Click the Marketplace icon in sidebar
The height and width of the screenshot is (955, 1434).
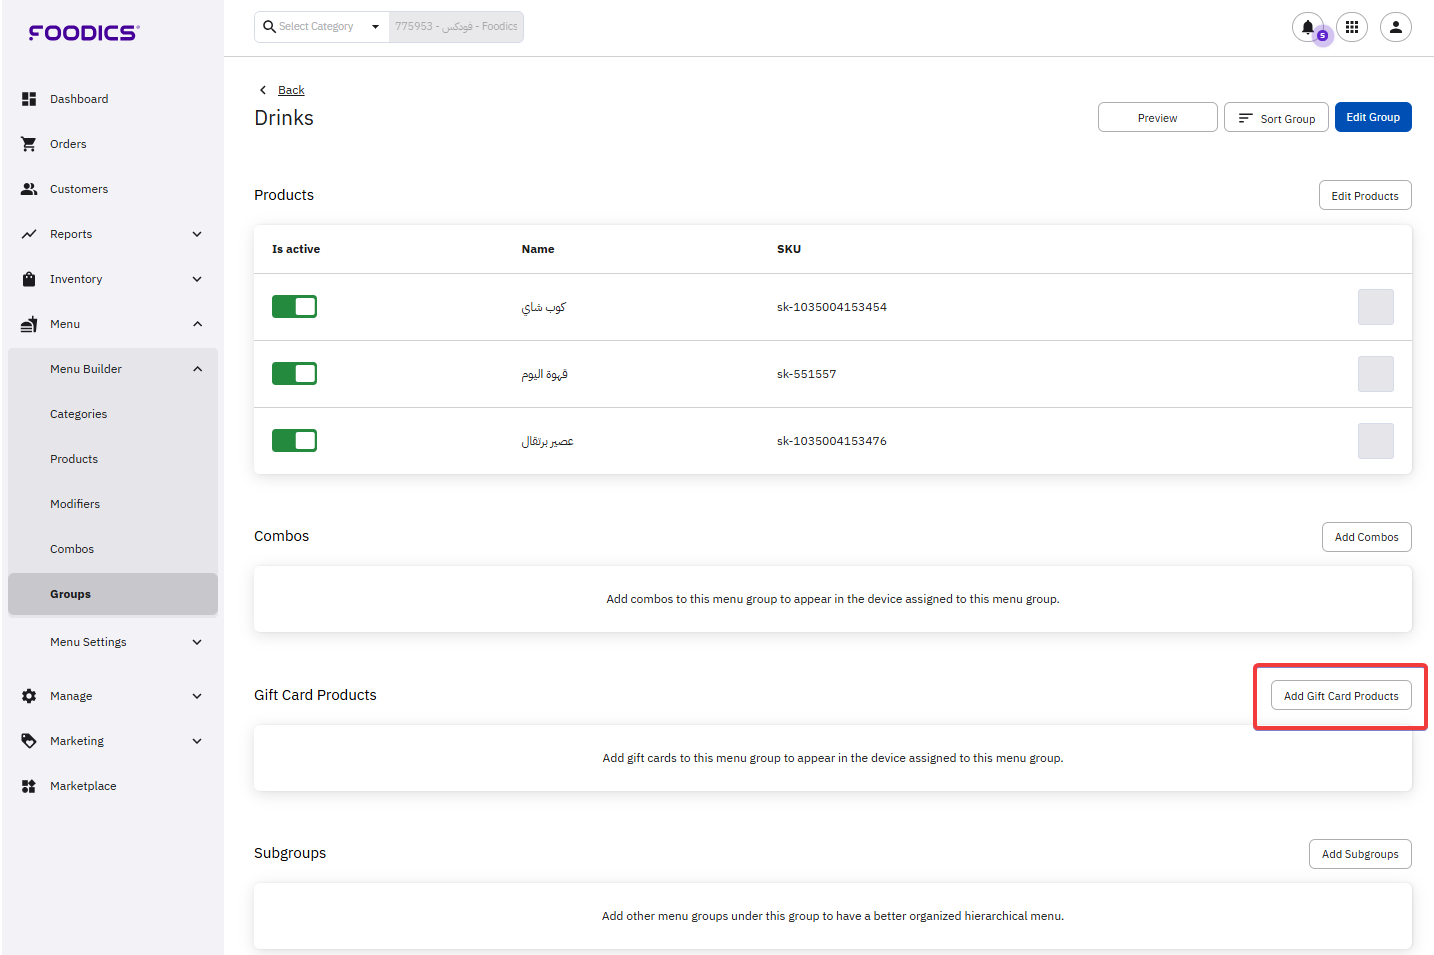(x=29, y=786)
